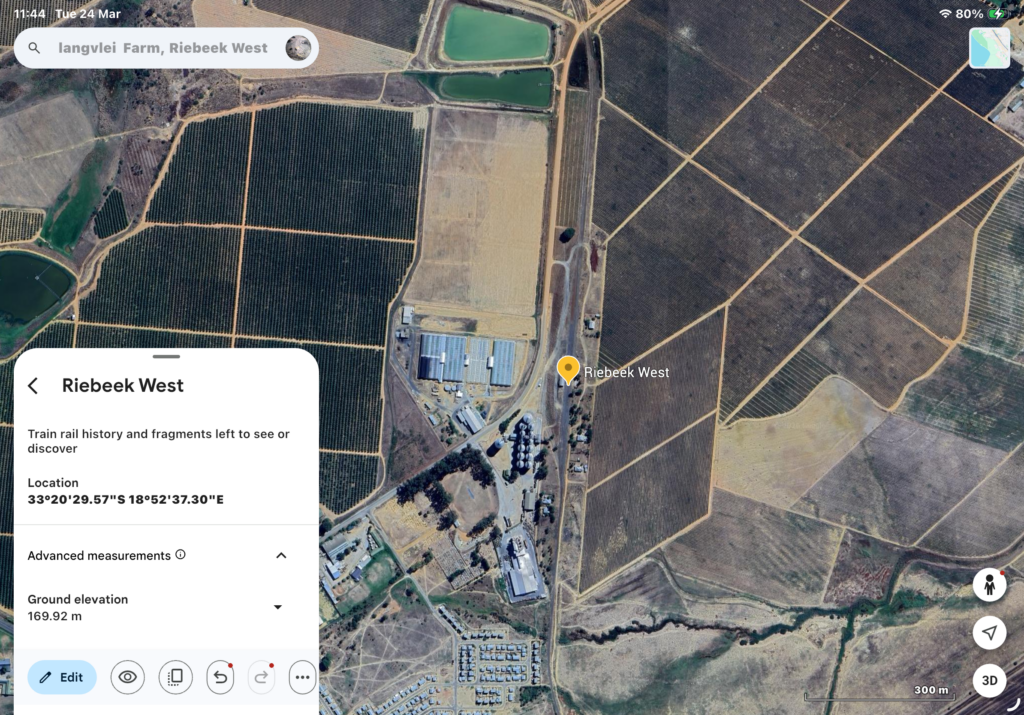Tap the compass location arrow button
The height and width of the screenshot is (715, 1024).
coord(989,633)
